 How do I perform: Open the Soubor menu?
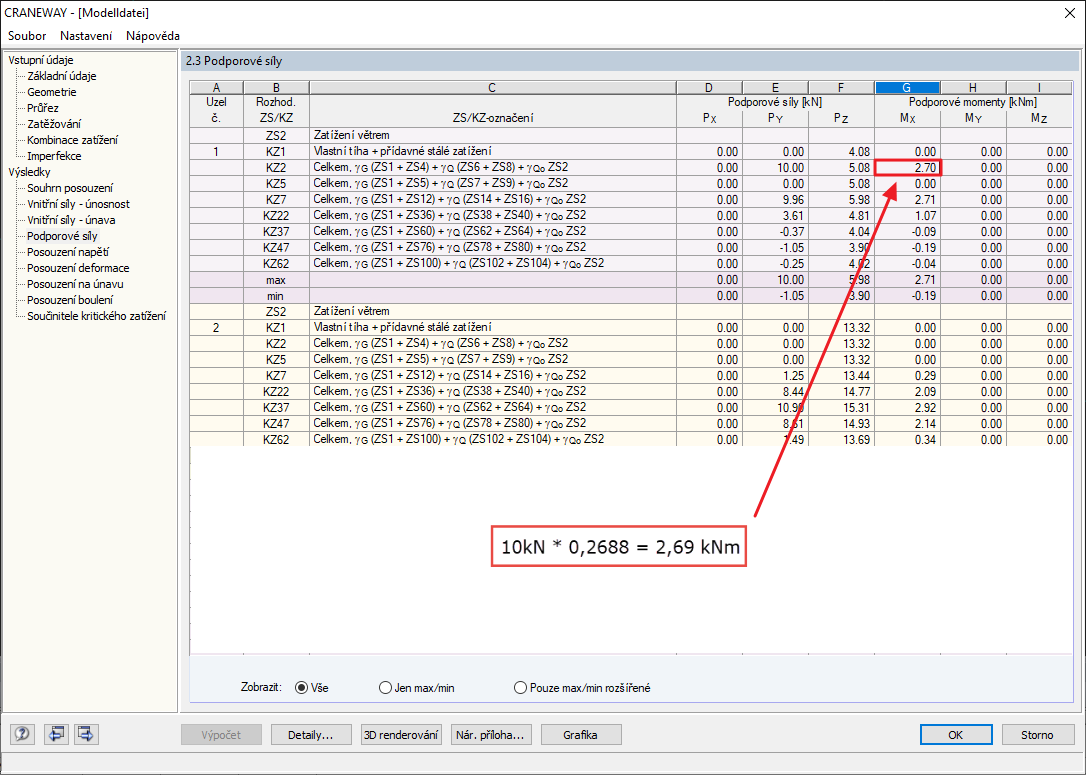[27, 35]
